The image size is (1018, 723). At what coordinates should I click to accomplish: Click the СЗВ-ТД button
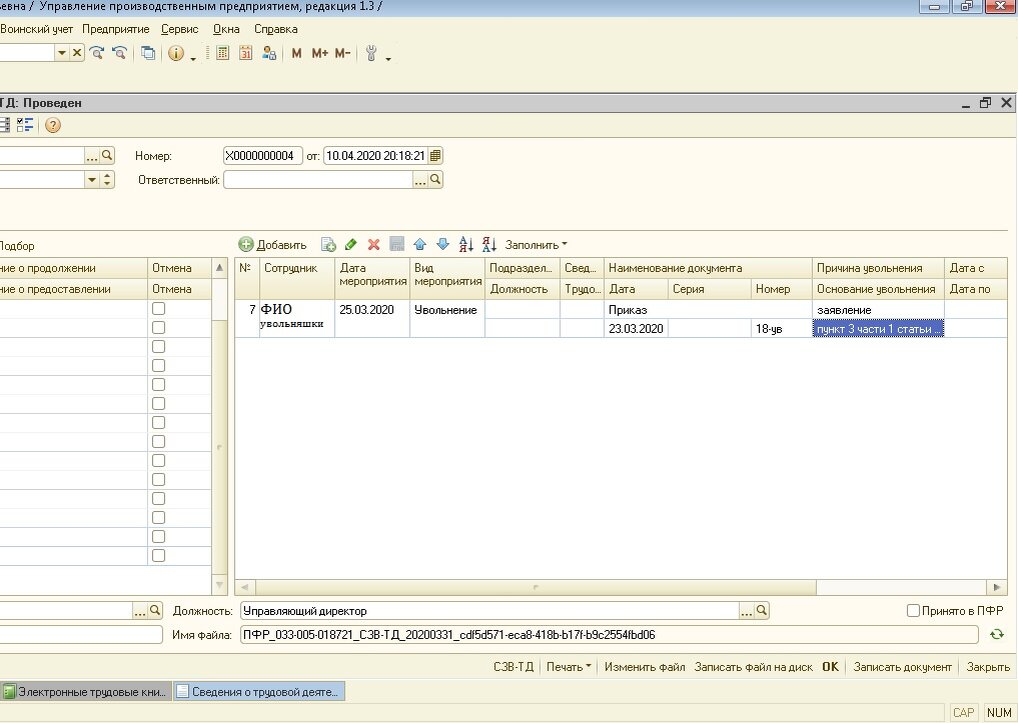[514, 667]
